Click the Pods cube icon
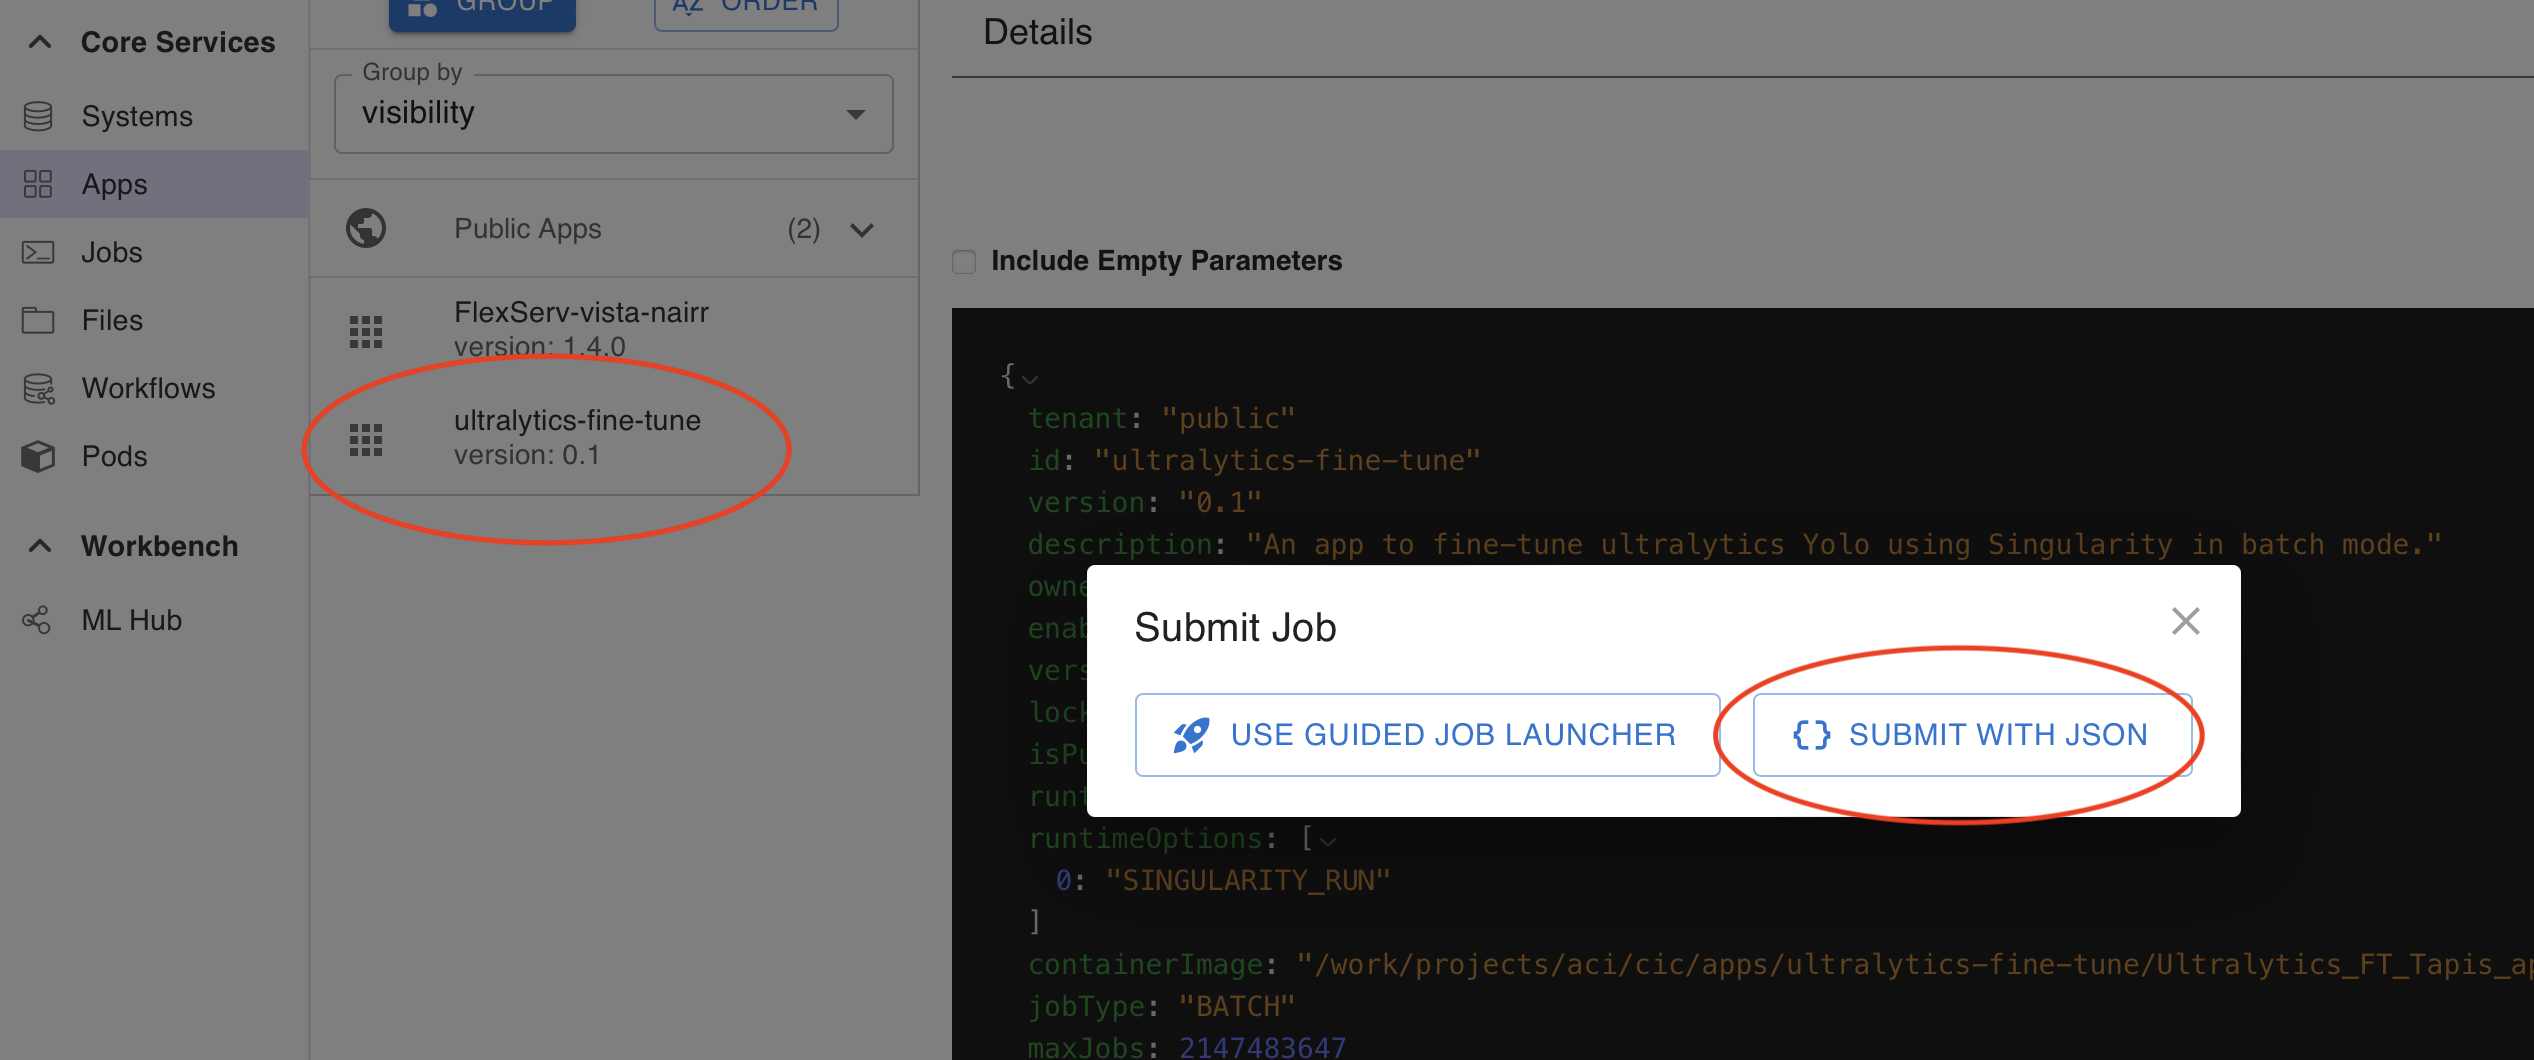 click(38, 456)
